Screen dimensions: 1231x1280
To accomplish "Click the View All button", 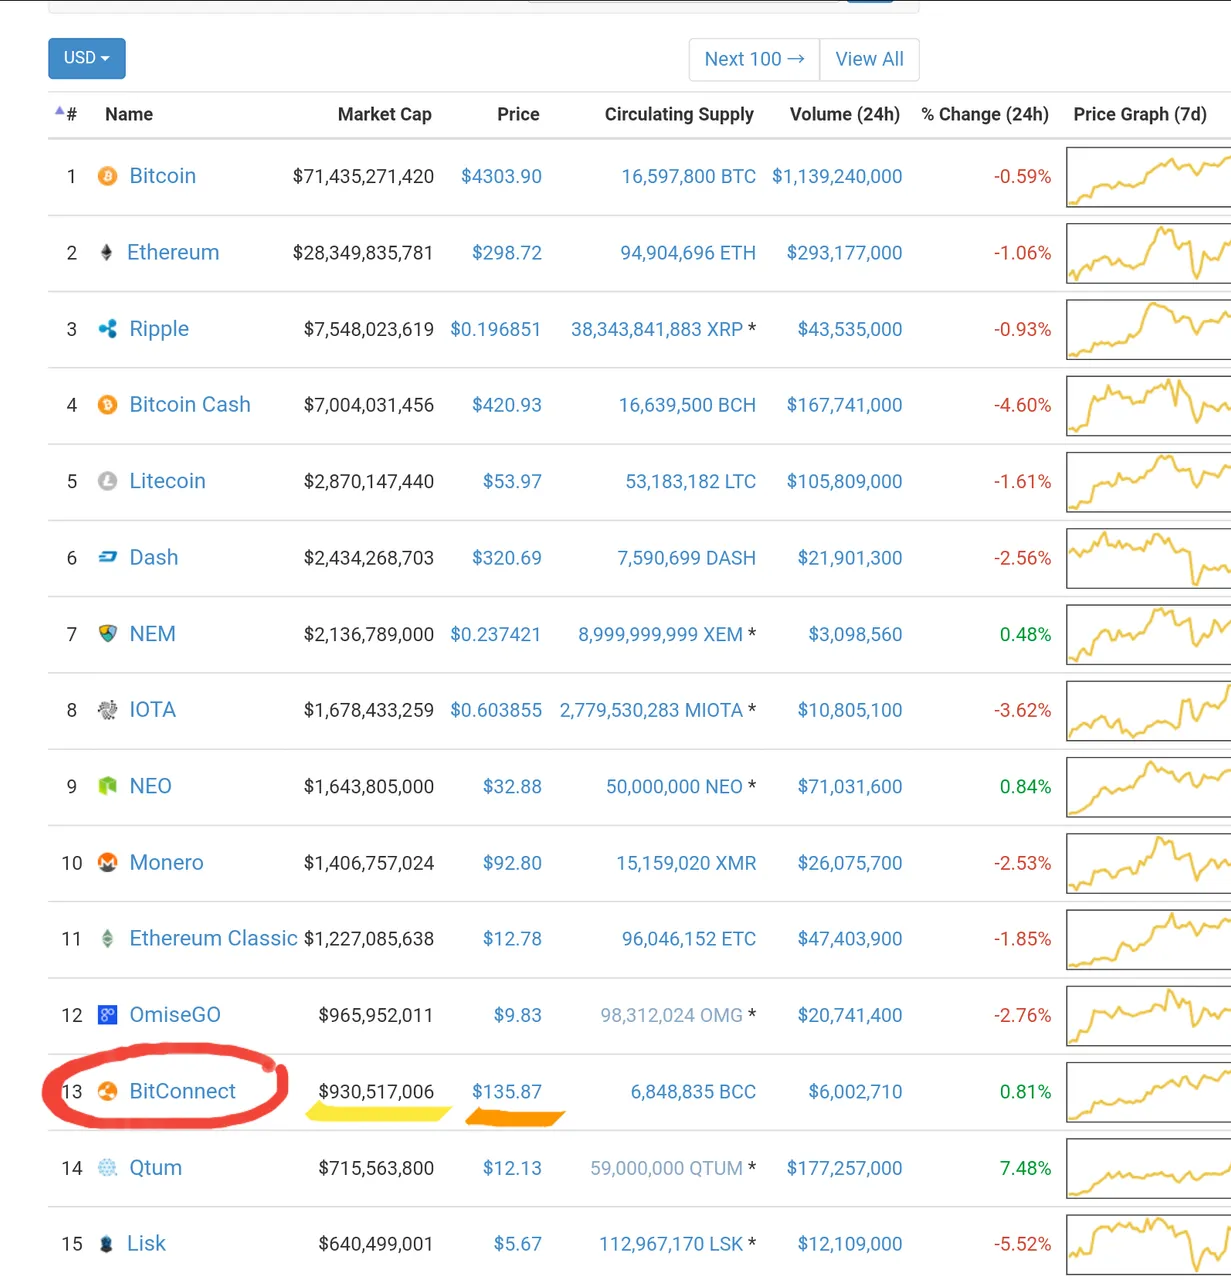I will (869, 59).
